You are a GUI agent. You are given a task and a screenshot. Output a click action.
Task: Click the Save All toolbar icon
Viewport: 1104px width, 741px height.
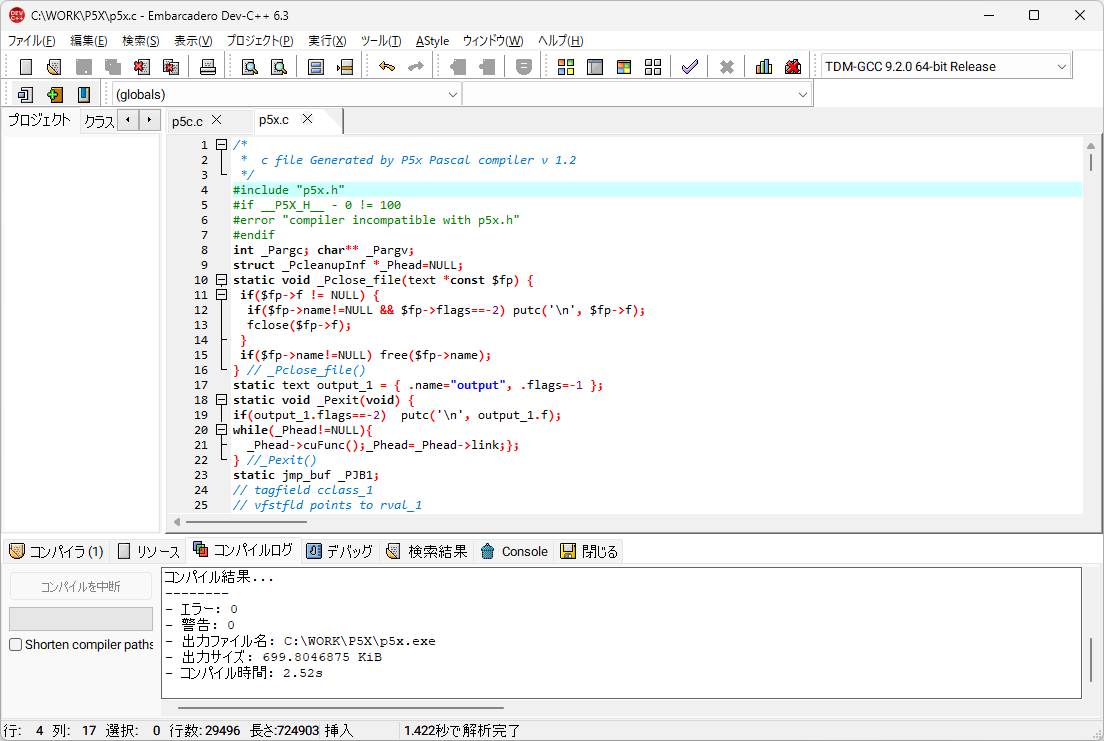click(113, 67)
